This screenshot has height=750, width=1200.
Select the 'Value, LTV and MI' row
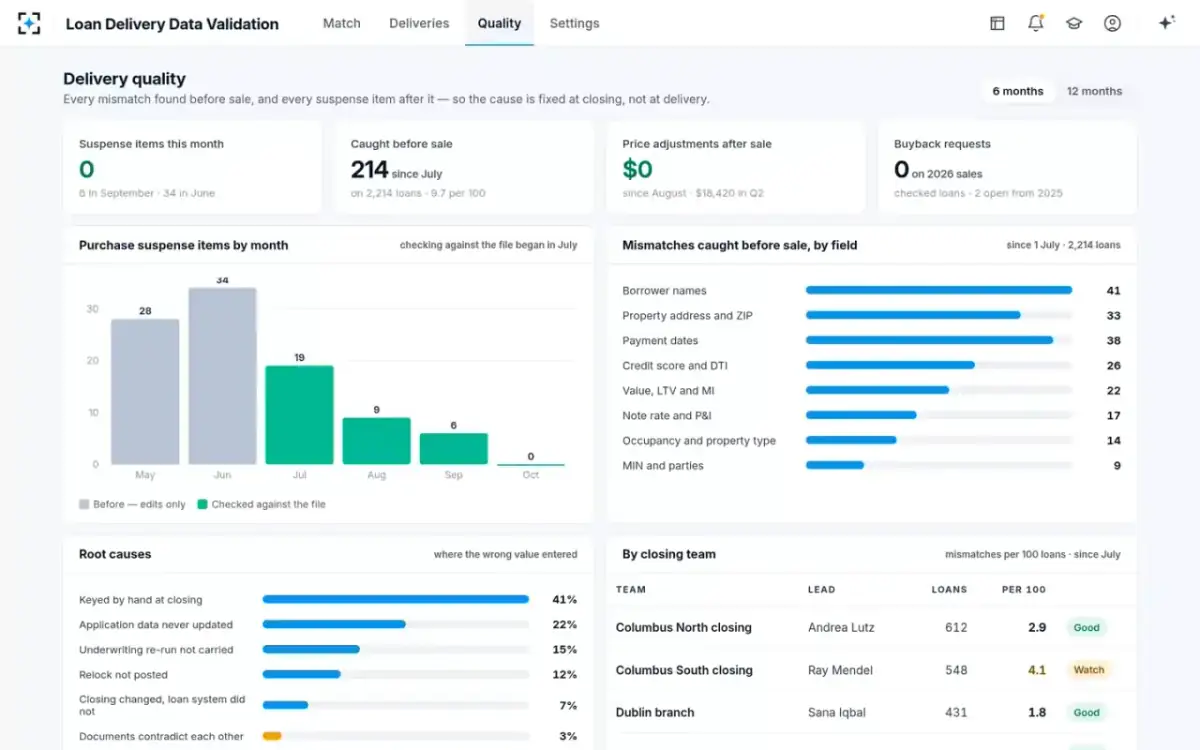(871, 391)
